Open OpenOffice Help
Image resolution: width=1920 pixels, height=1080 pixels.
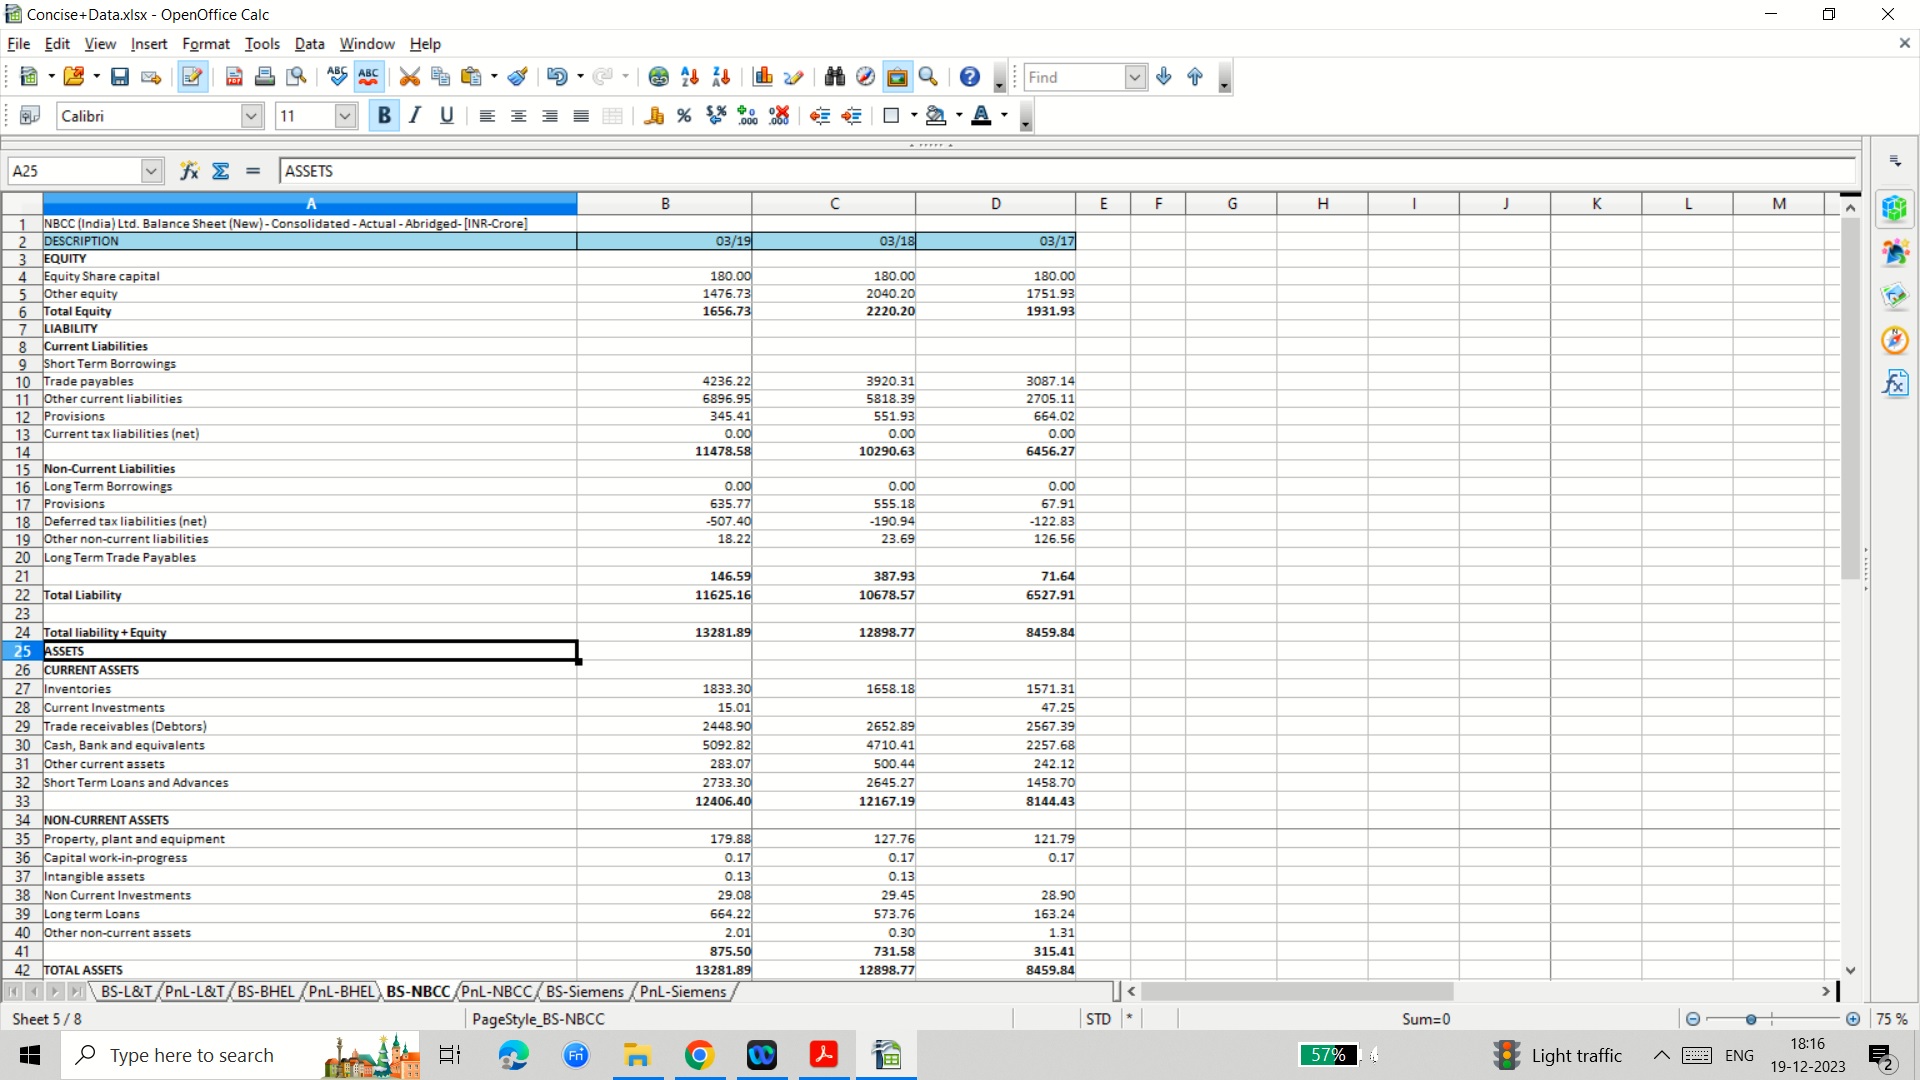pos(970,77)
